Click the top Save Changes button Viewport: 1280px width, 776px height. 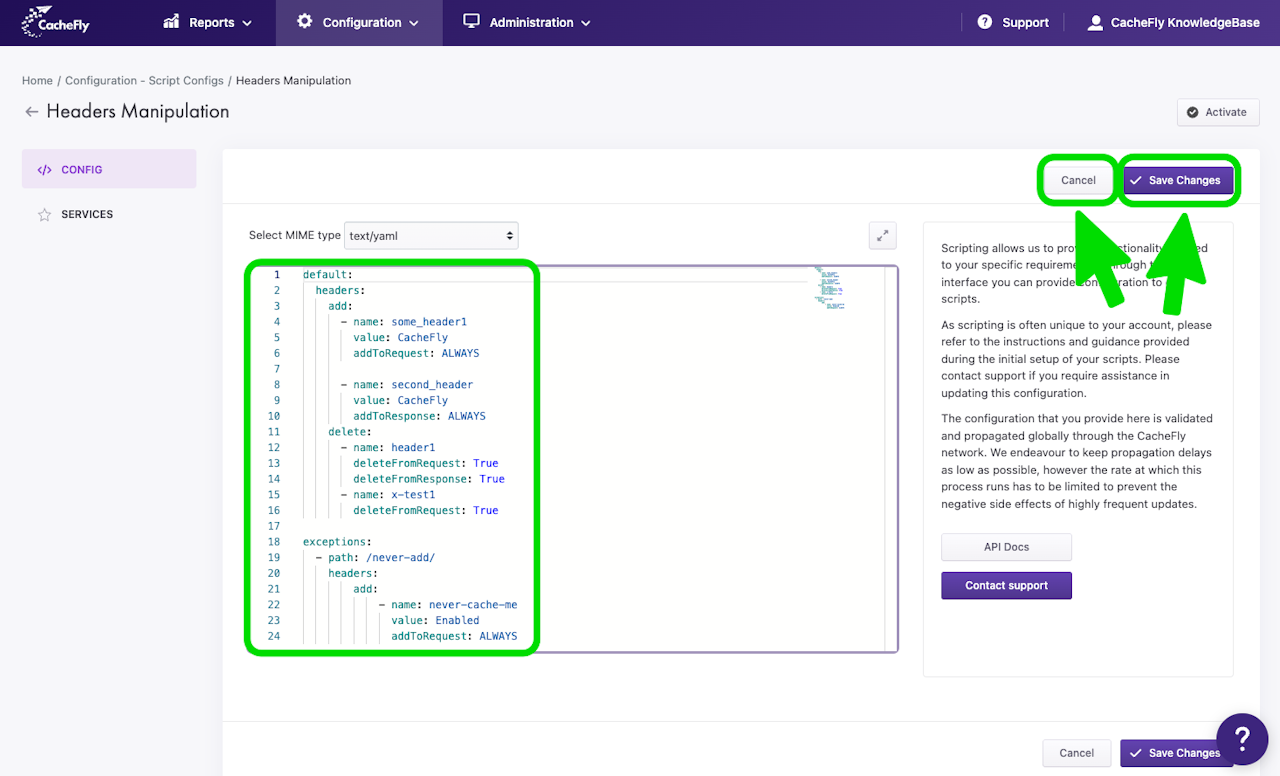(x=1178, y=180)
